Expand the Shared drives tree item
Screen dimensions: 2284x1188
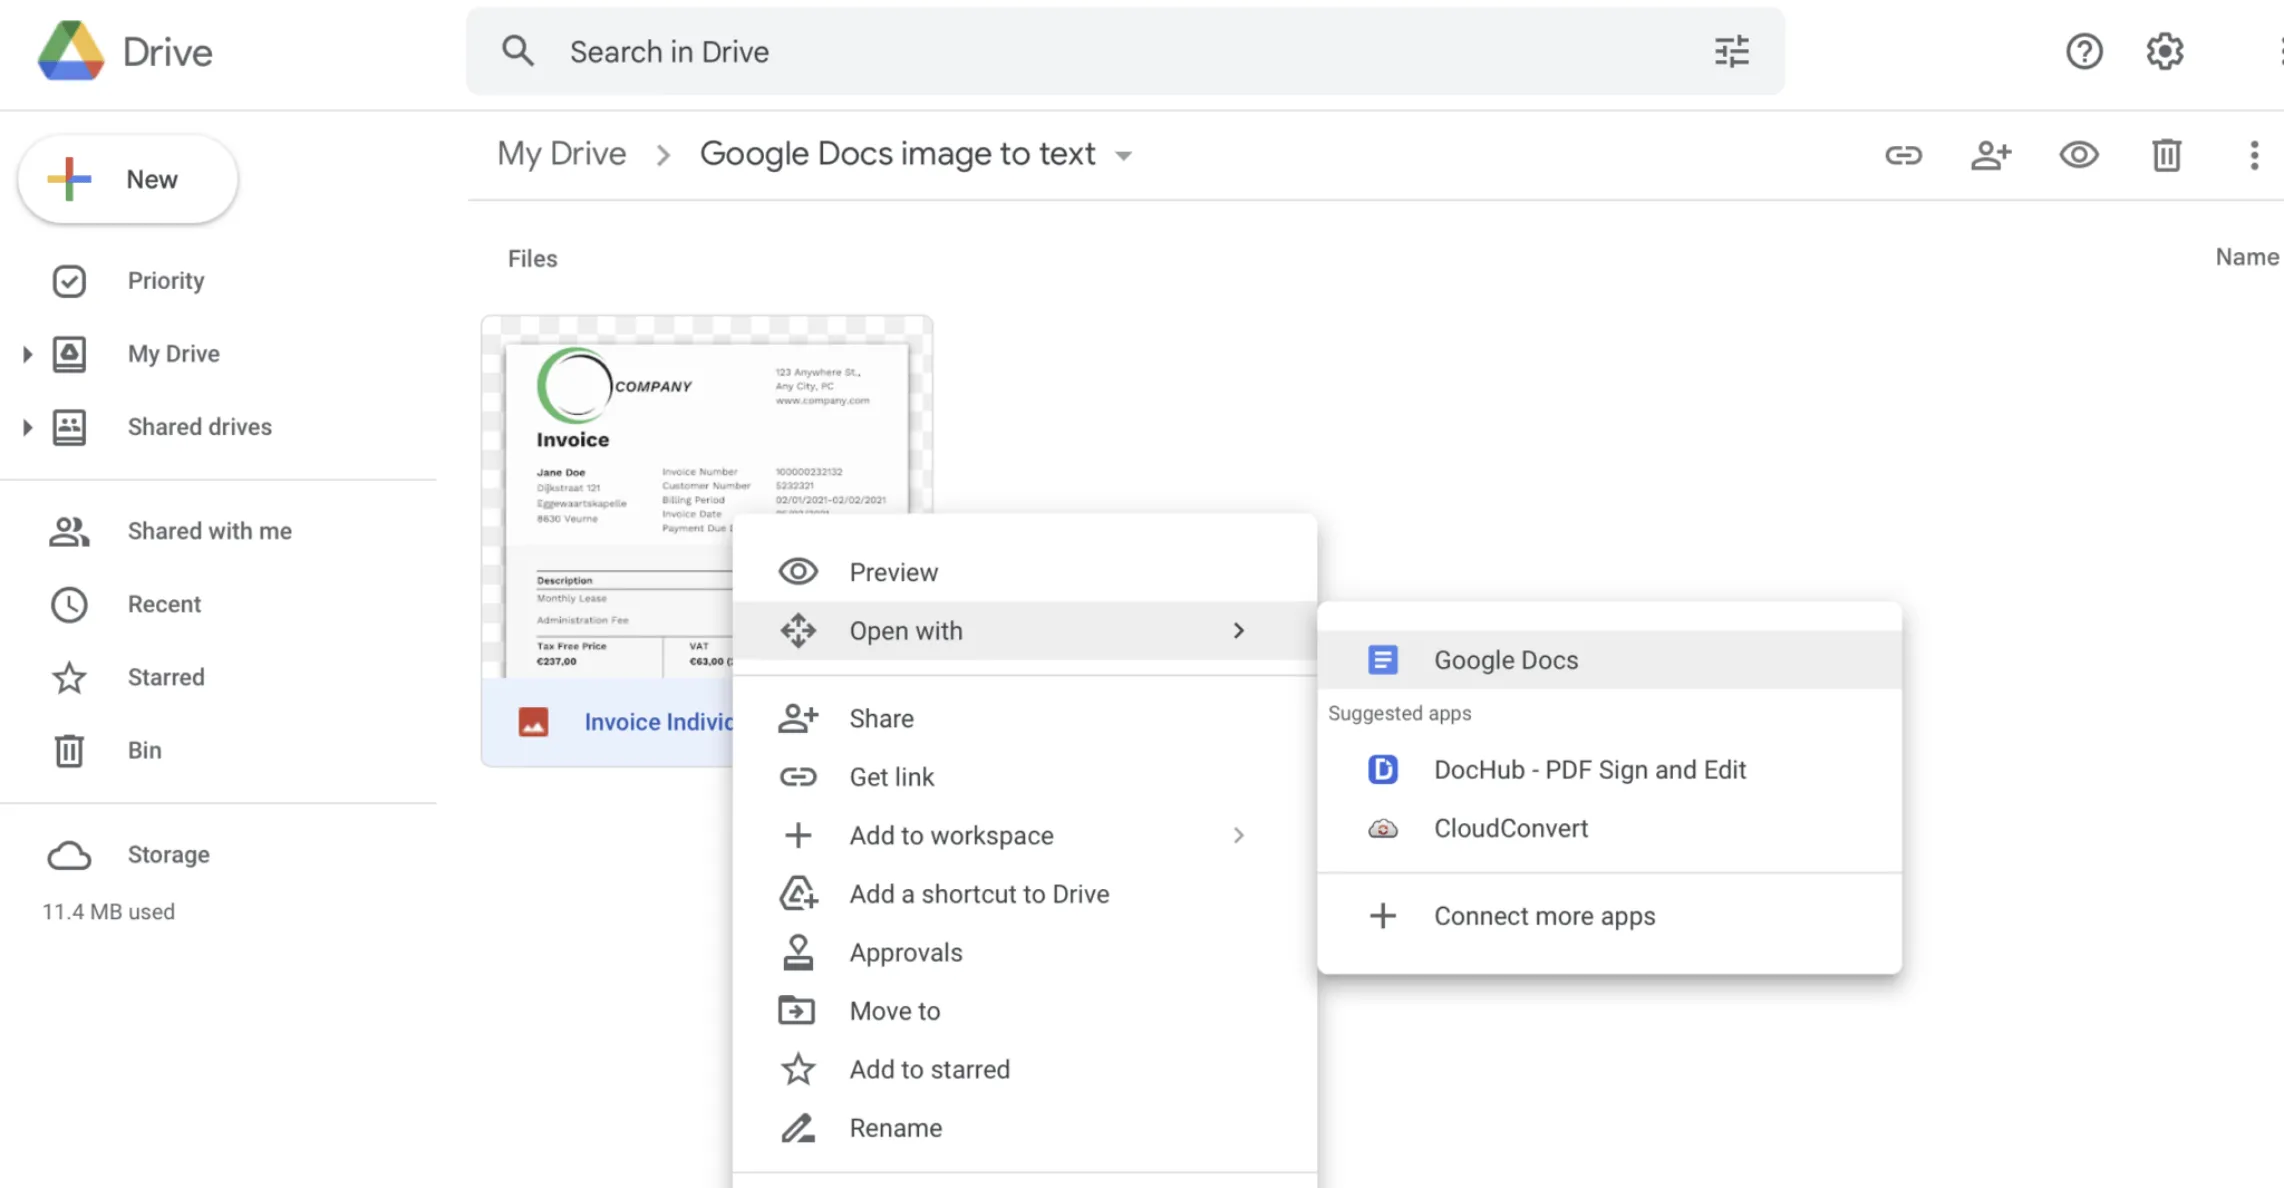(24, 425)
